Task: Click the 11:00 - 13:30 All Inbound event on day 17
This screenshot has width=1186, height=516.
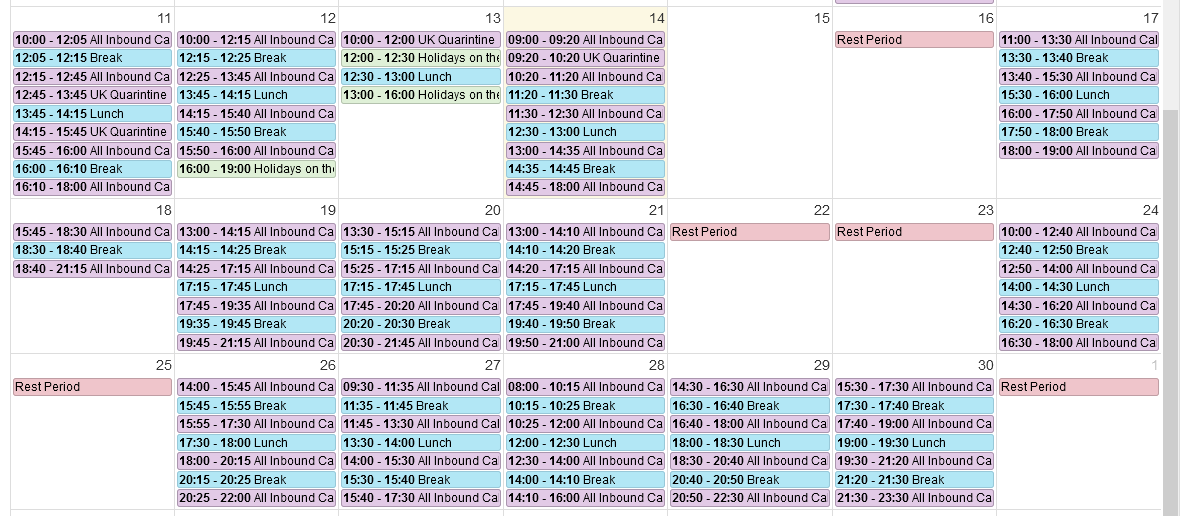Action: pos(1079,39)
